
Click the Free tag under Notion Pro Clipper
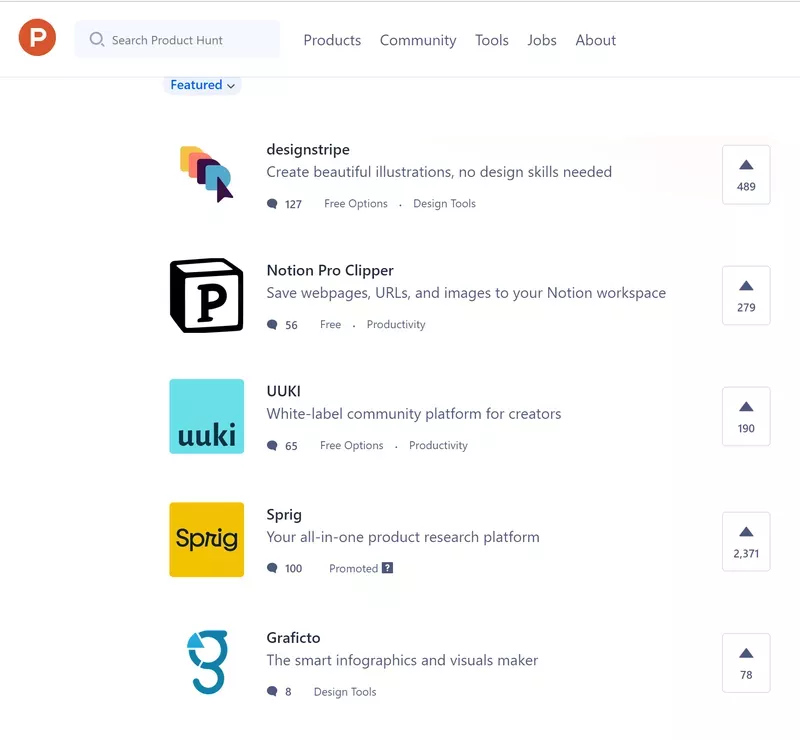[x=330, y=324]
